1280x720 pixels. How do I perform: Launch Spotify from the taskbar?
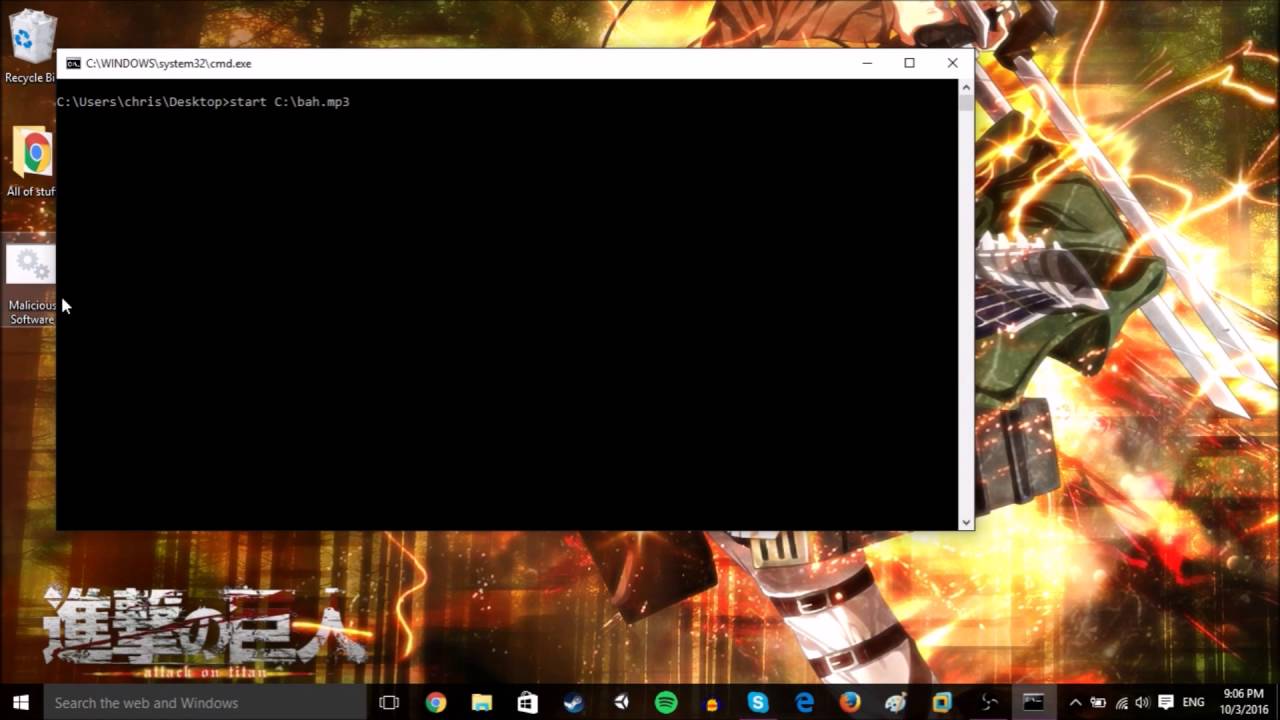click(666, 702)
